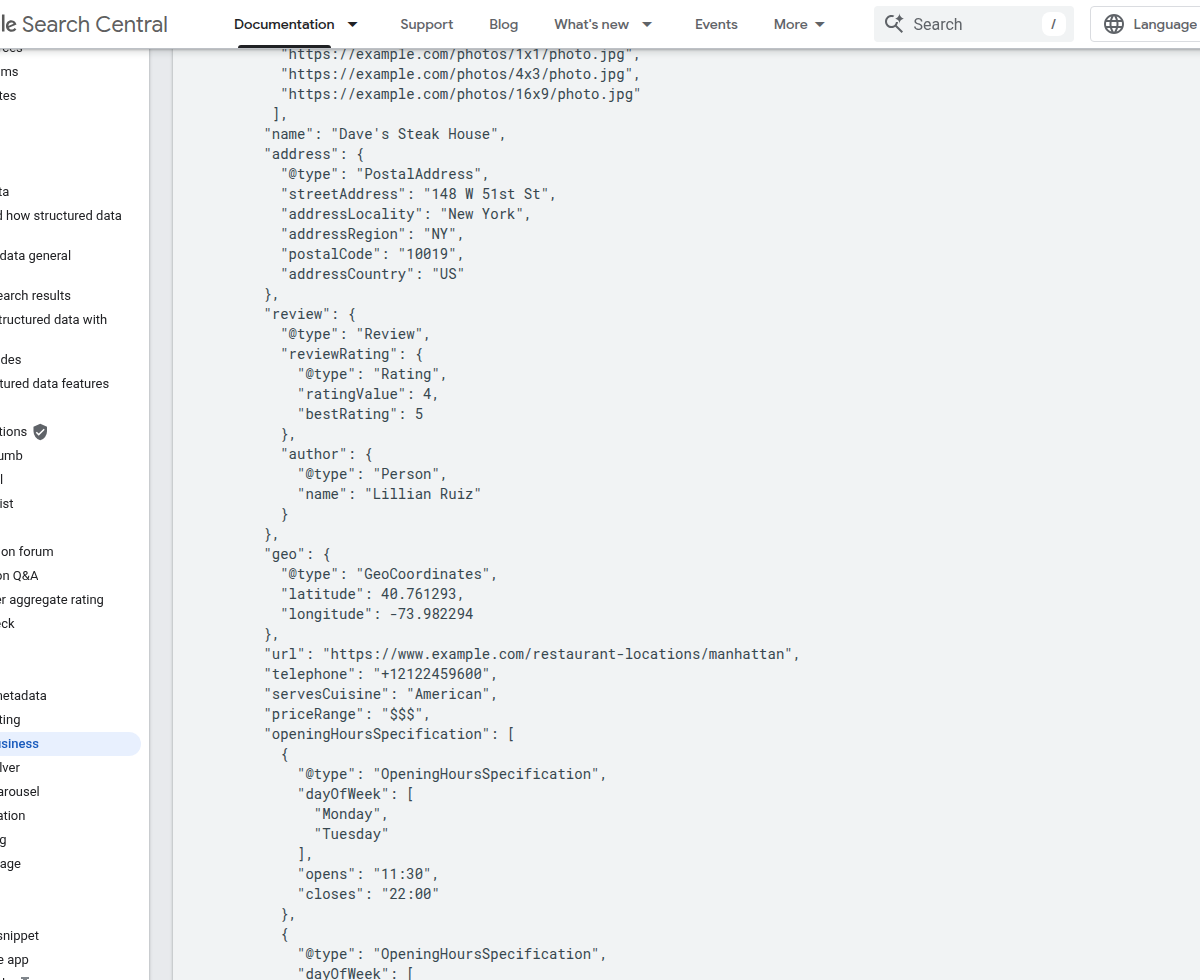Click code line "closes": "22:00"

click(x=368, y=894)
